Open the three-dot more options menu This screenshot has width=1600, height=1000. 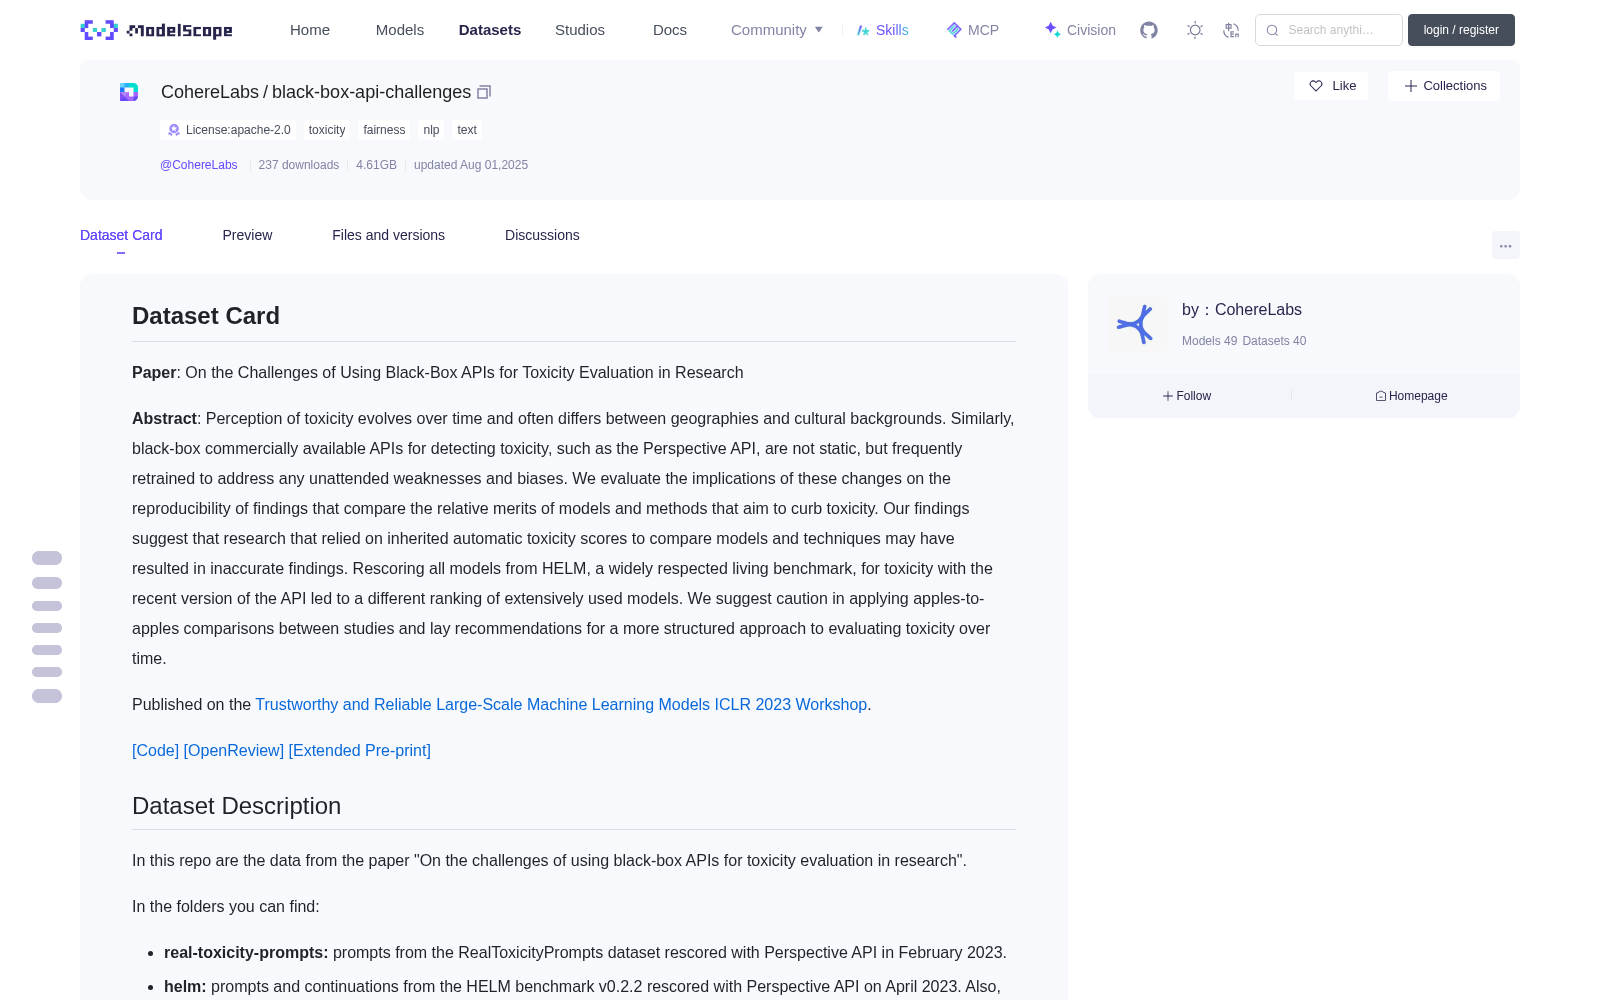coord(1505,245)
